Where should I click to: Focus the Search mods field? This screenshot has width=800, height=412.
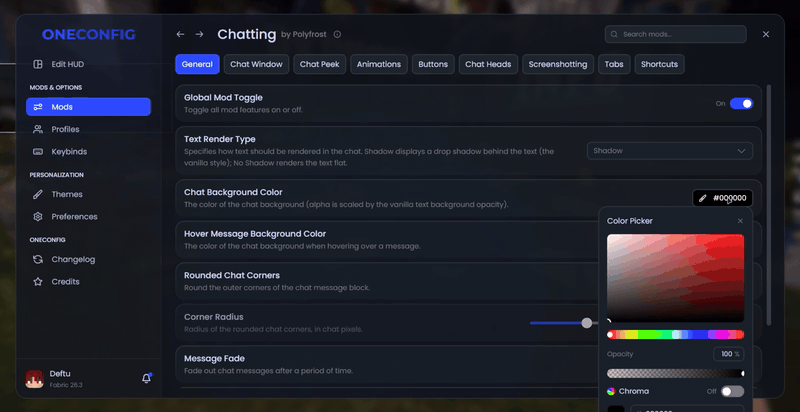(x=676, y=35)
